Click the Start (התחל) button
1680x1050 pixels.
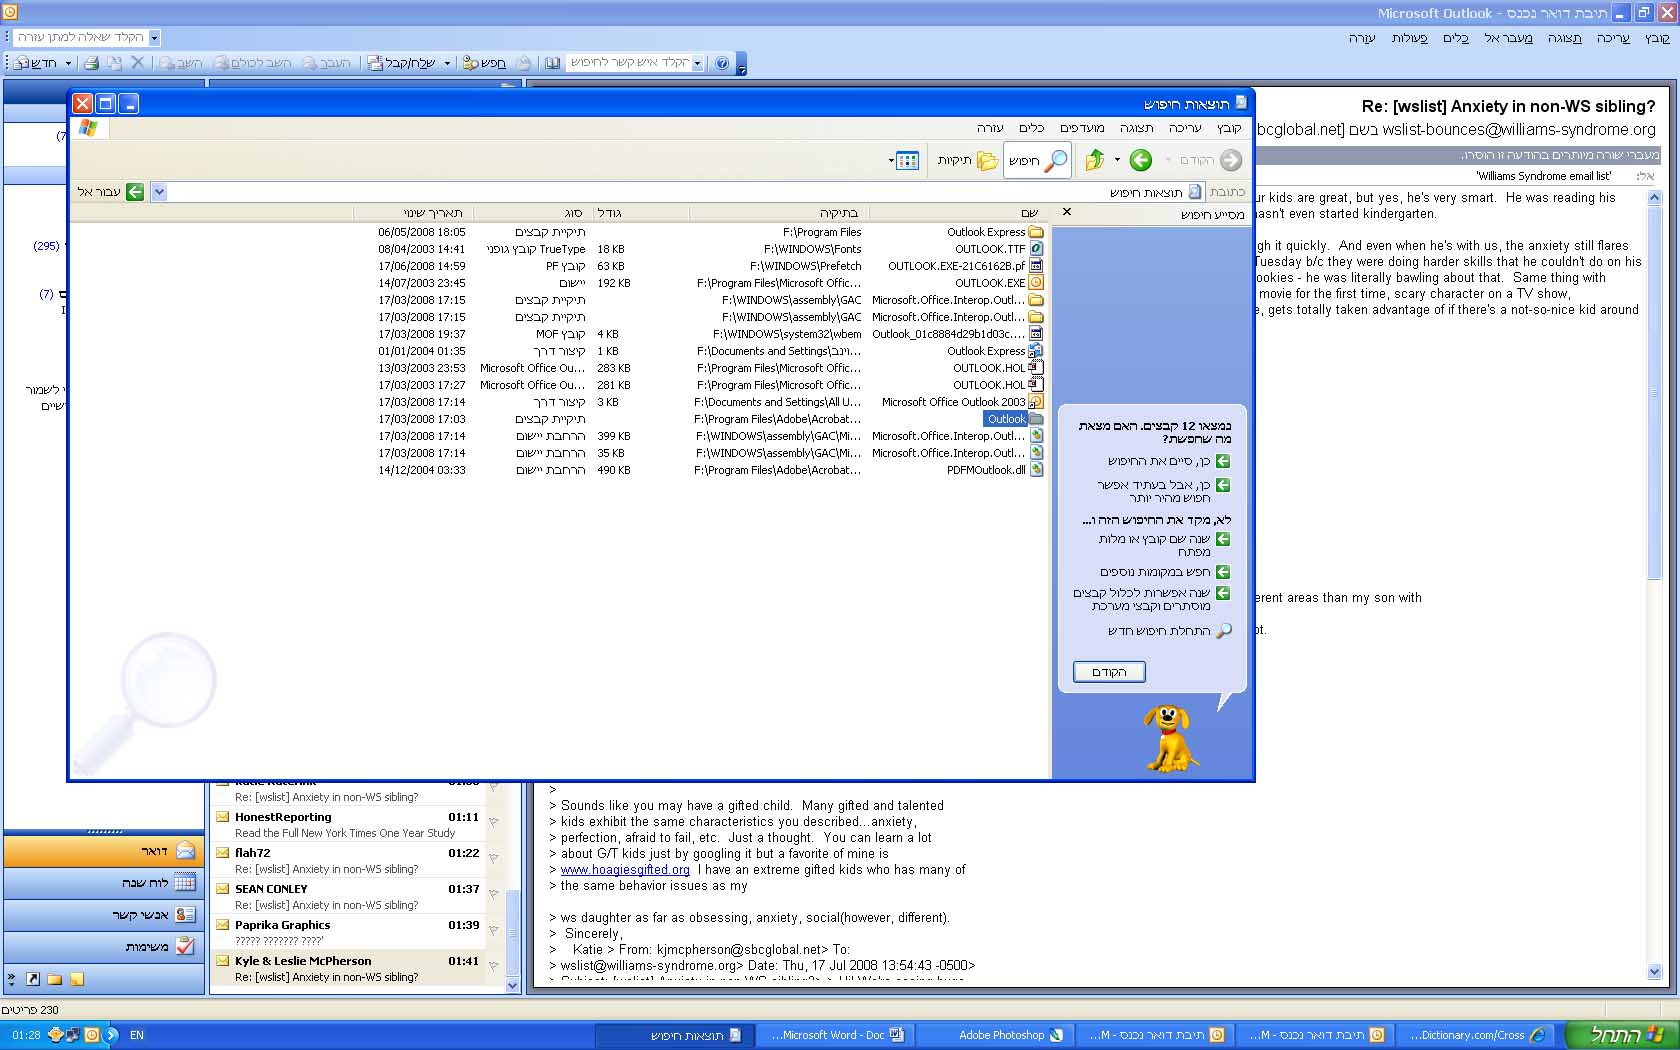[1624, 1035]
